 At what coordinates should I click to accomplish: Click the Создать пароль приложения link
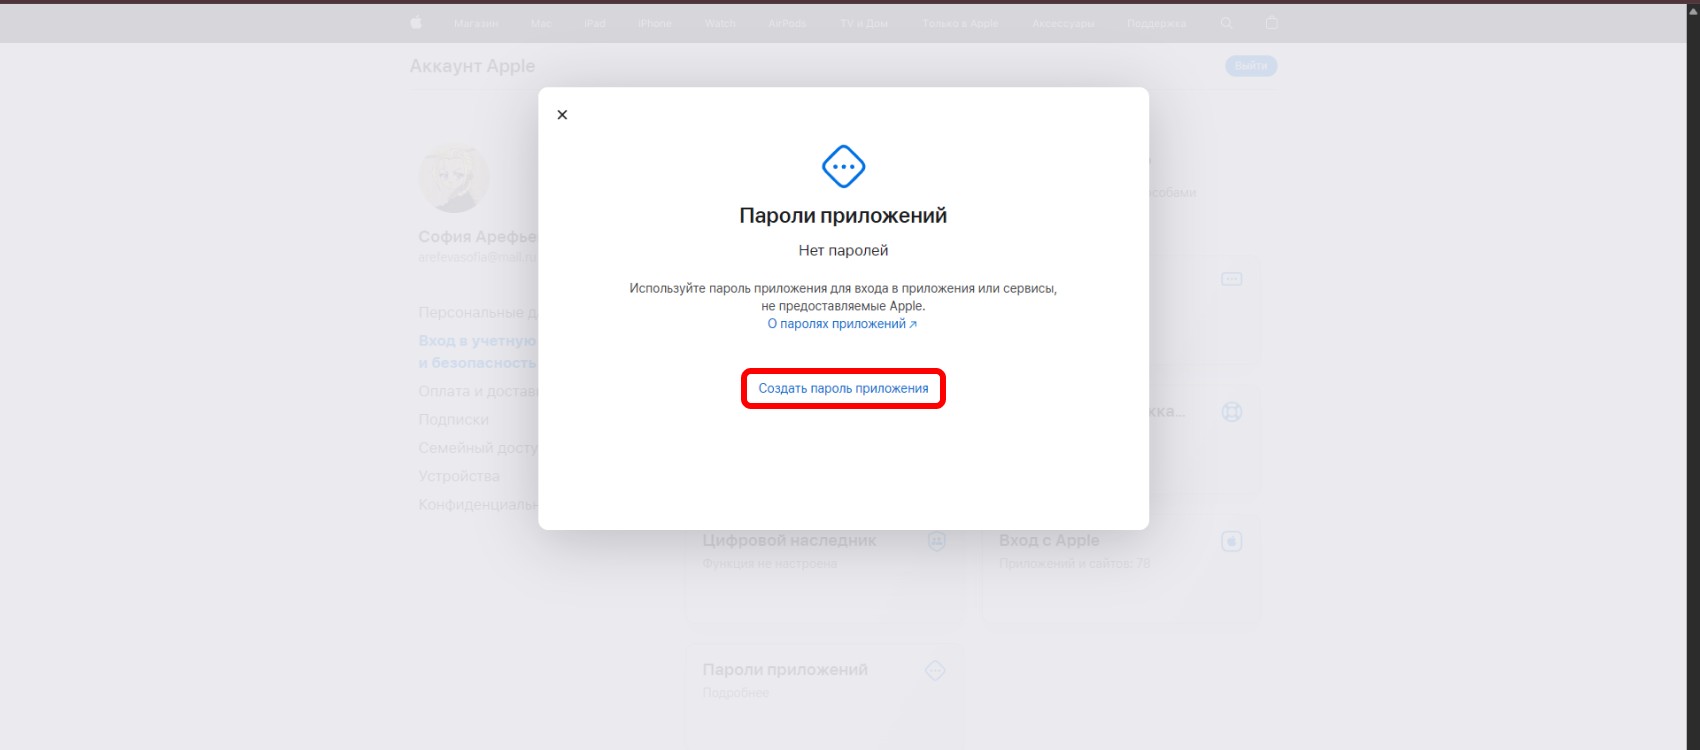tap(843, 388)
